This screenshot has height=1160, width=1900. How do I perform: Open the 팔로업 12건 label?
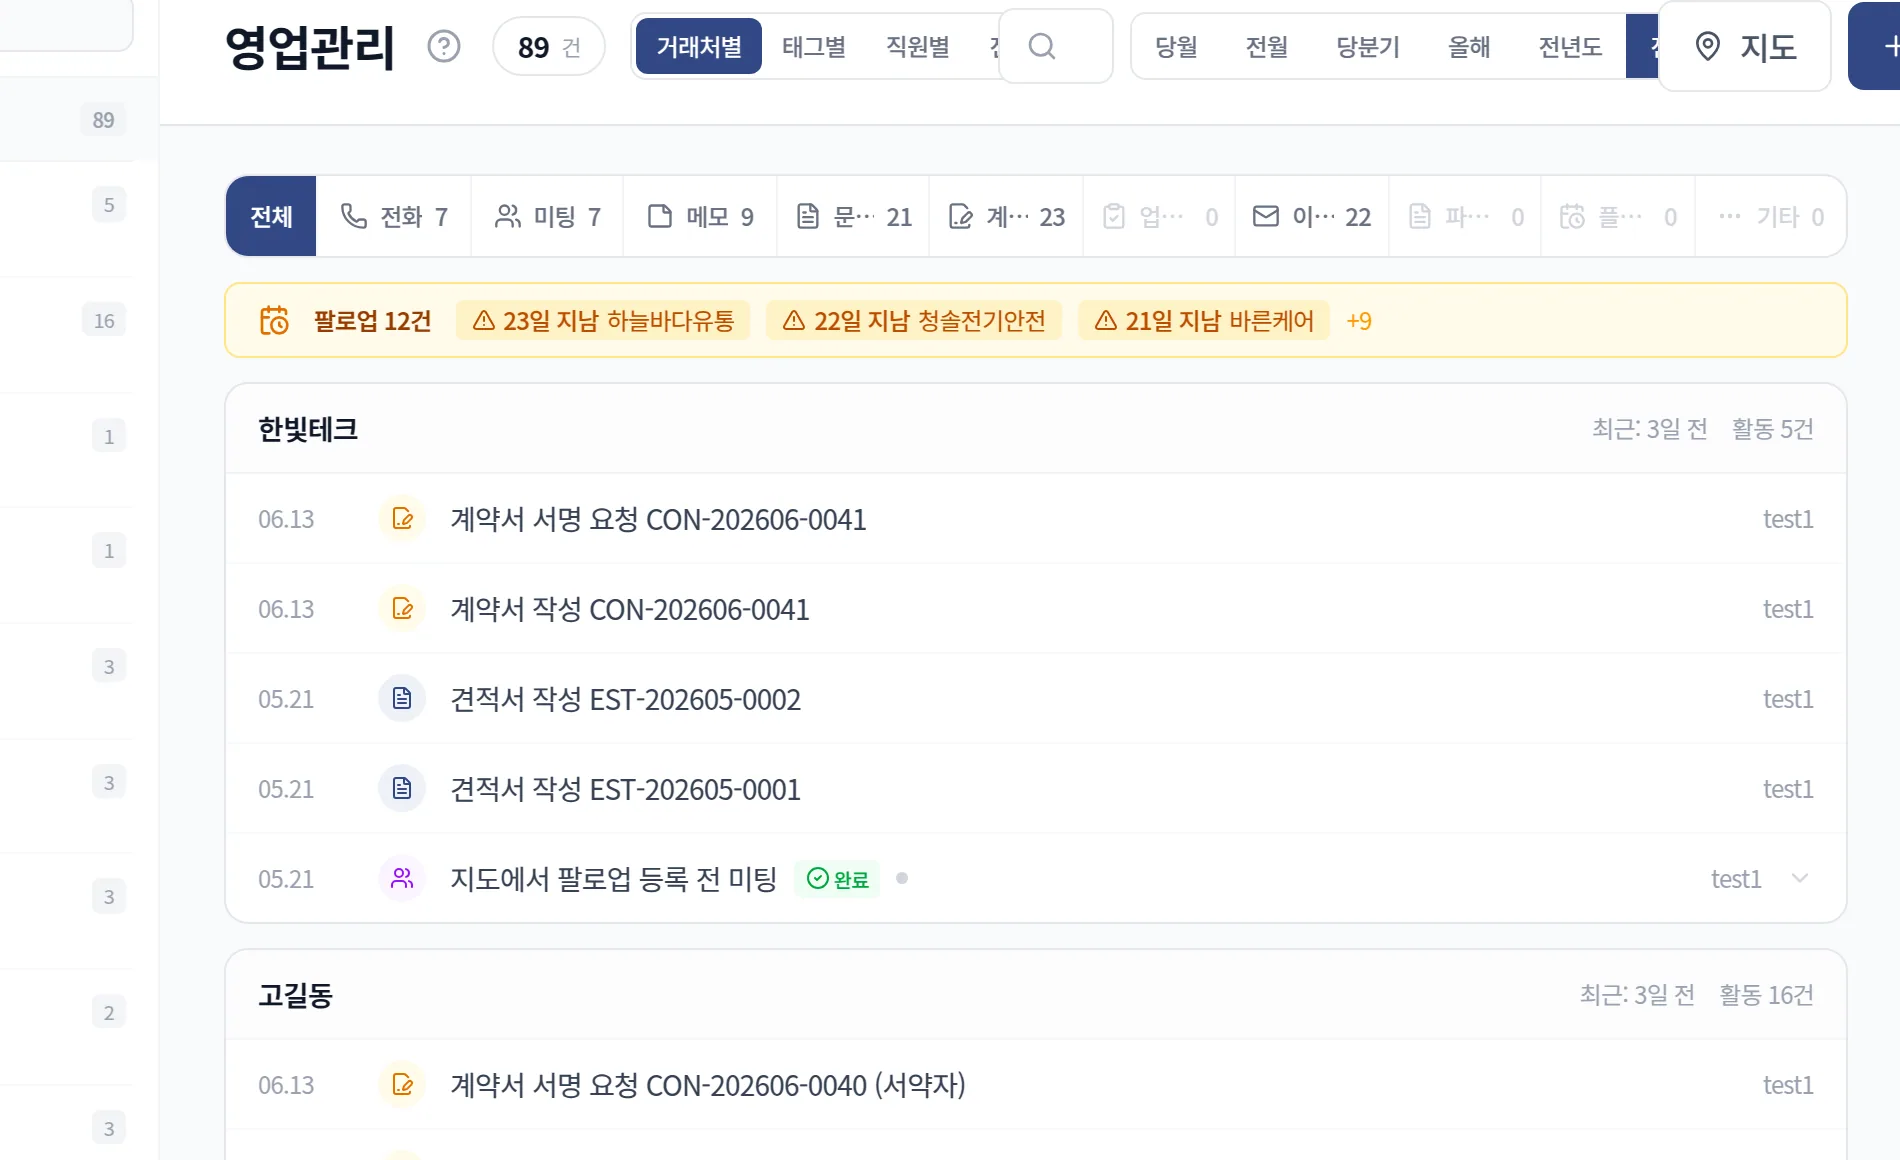click(372, 320)
